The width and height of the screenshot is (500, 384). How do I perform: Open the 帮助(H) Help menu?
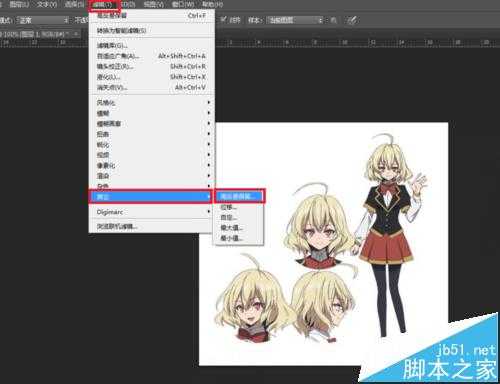[213, 5]
